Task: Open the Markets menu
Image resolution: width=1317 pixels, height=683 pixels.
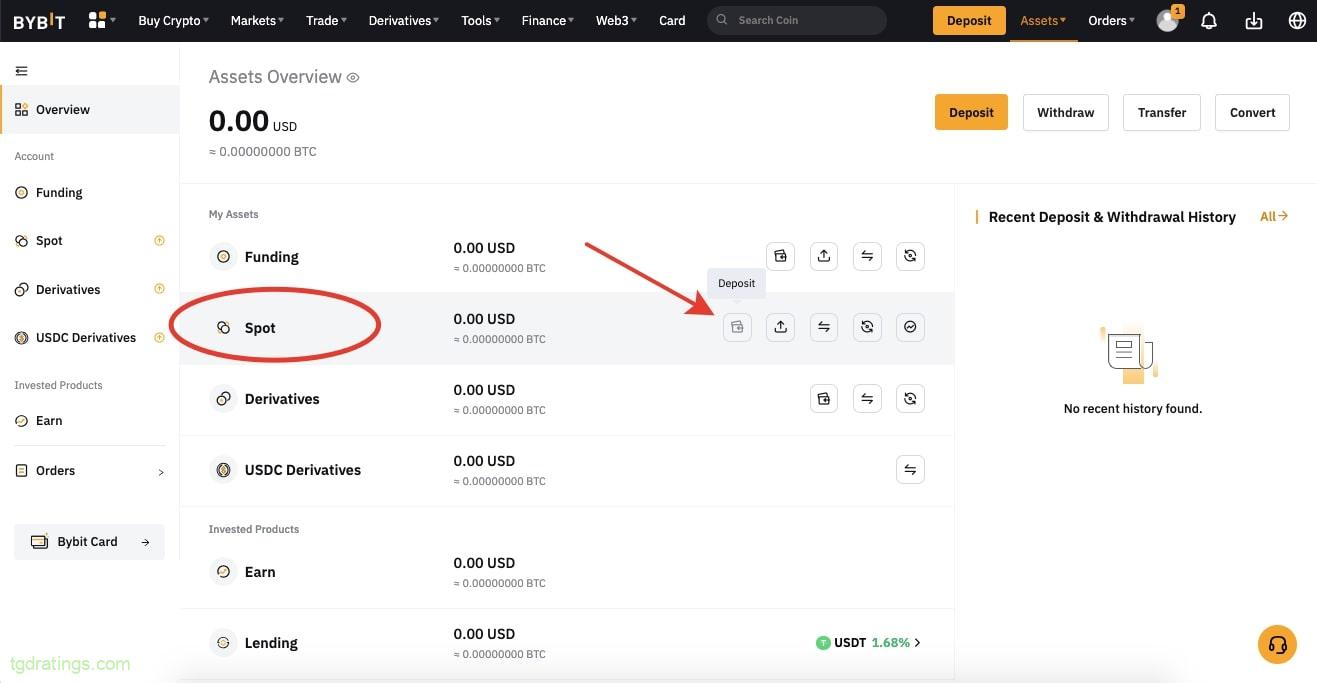Action: click(257, 20)
